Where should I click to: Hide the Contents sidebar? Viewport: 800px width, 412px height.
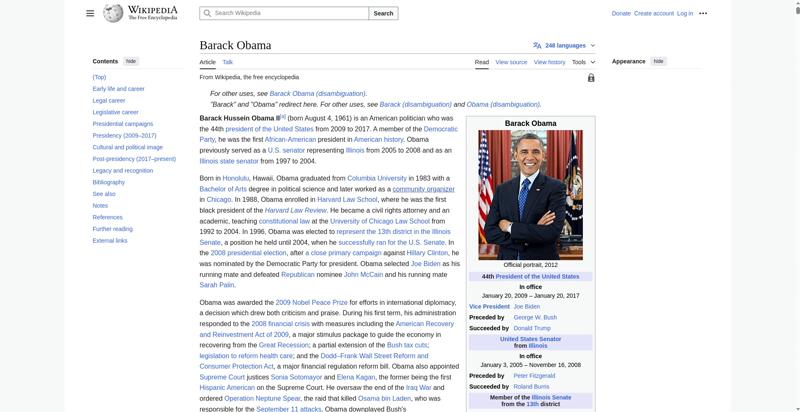[x=131, y=61]
